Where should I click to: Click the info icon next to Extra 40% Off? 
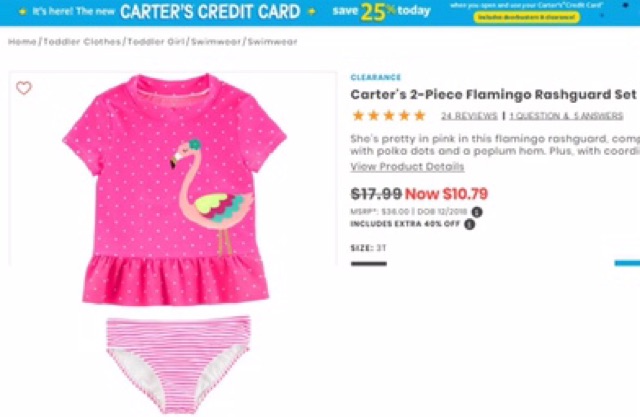coord(469,224)
